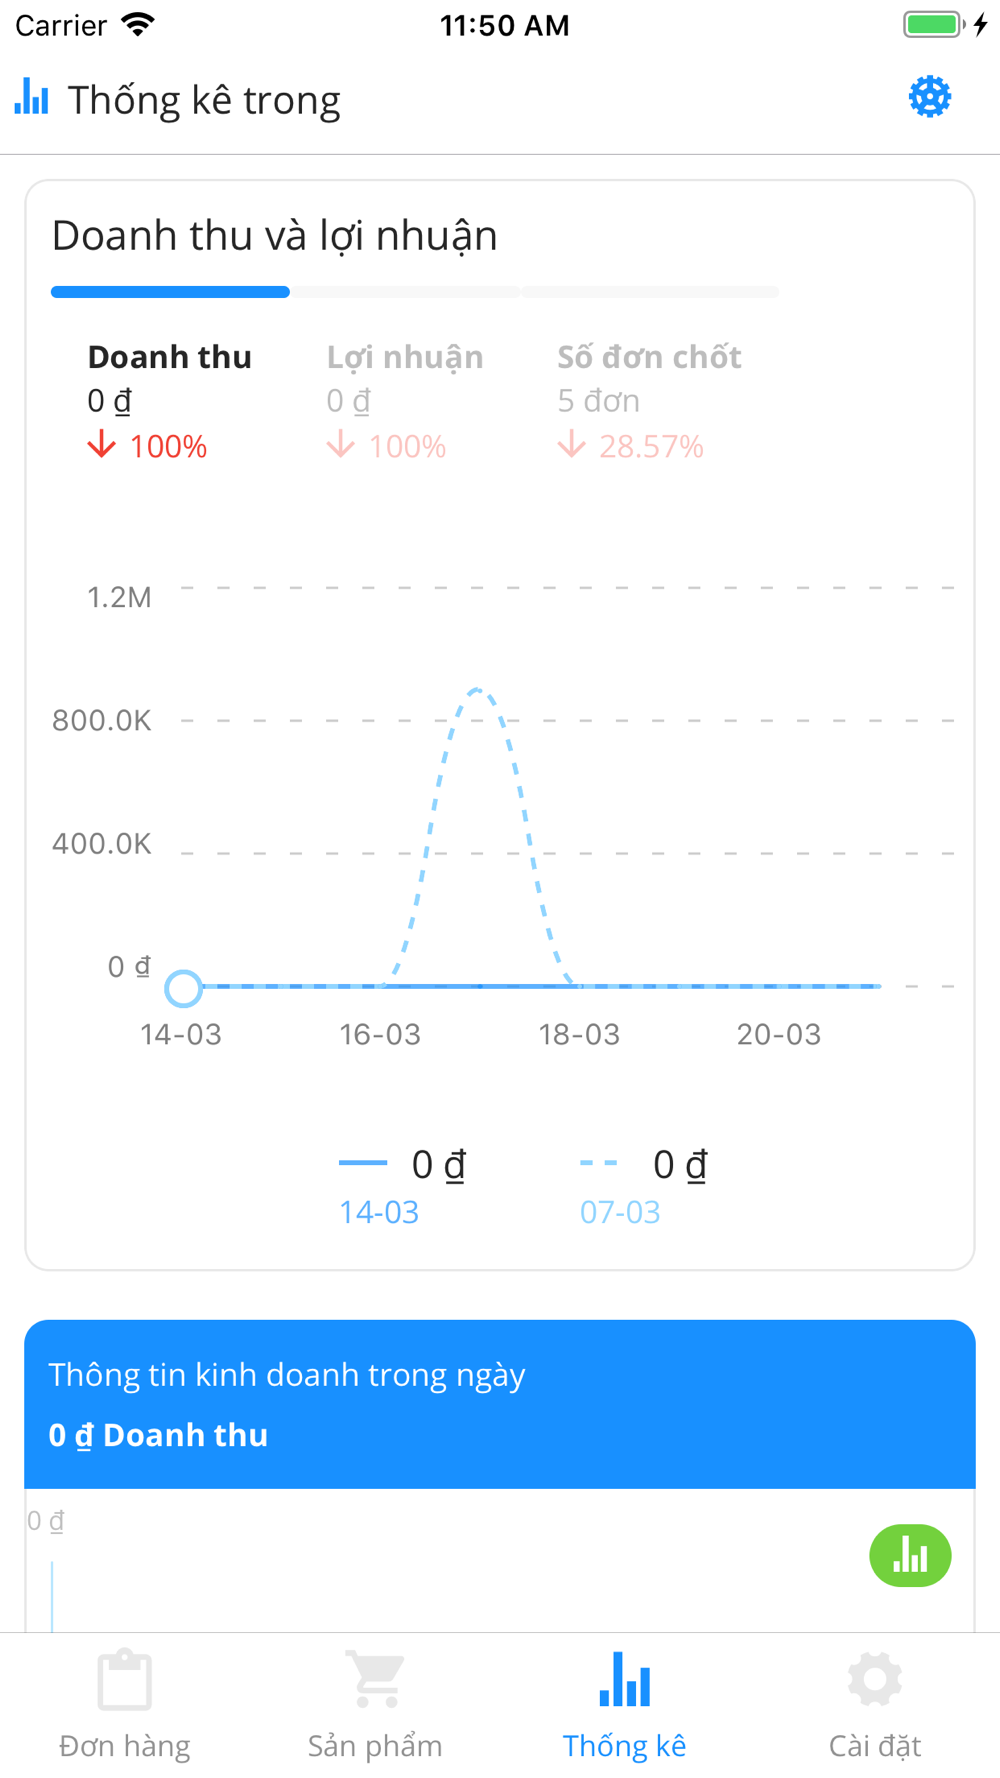
Task: Open the blue gear settings icon
Action: [x=930, y=97]
